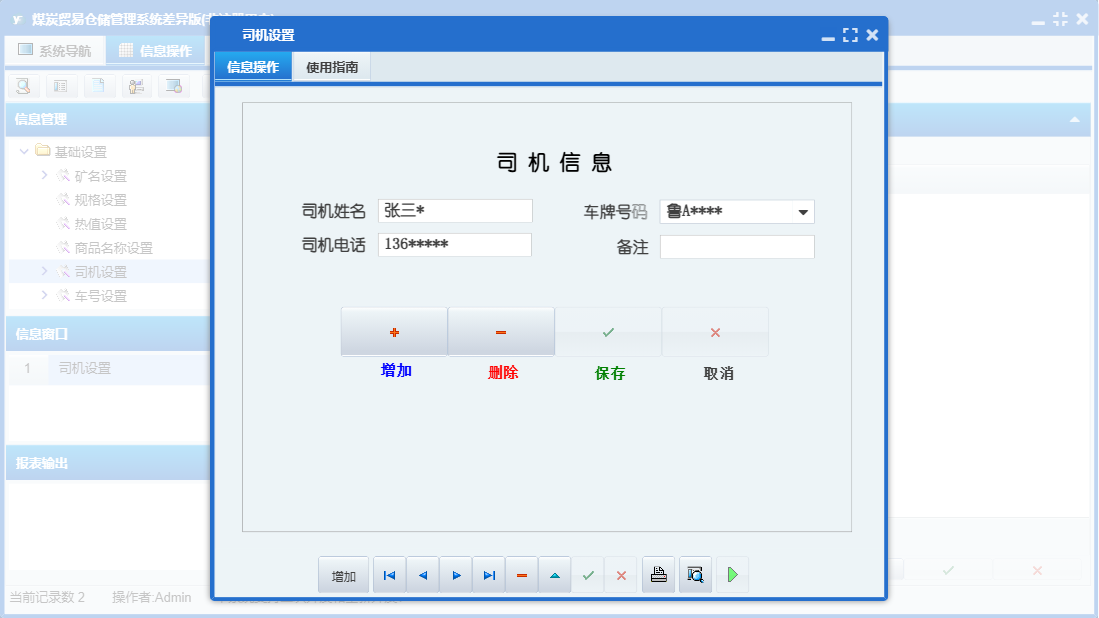The image size is (1099, 618).
Task: Click inside the 备注 input field
Action: [x=737, y=246]
